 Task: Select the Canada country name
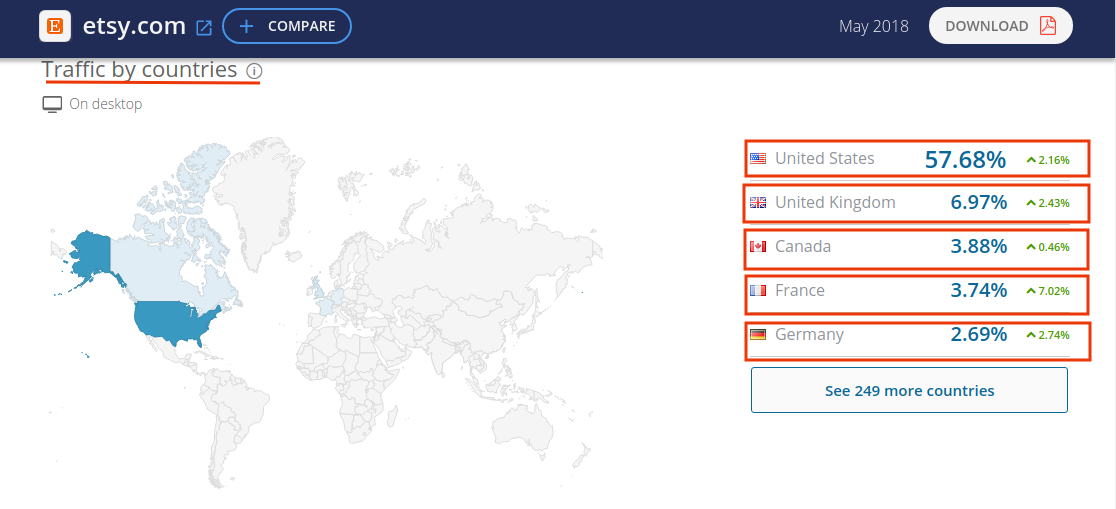click(x=803, y=246)
